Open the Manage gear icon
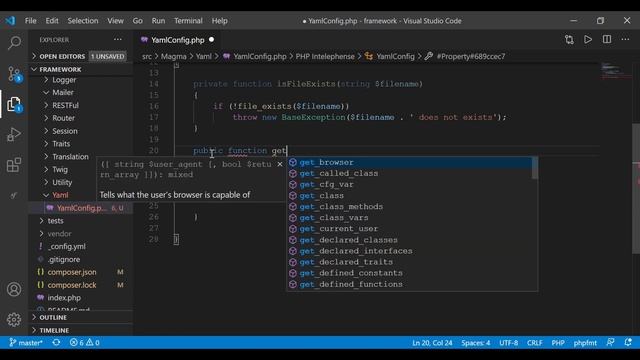This screenshot has width=640, height=360. (14, 320)
